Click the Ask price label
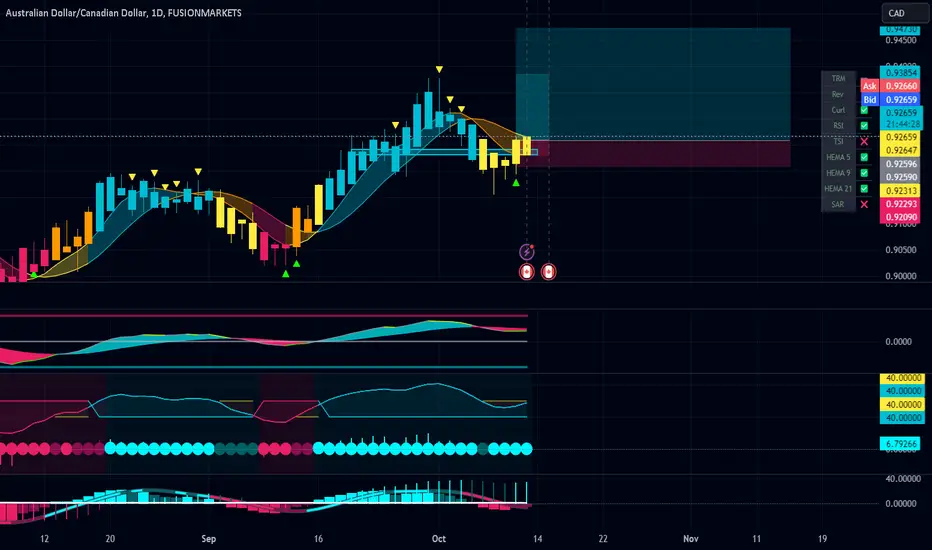Image resolution: width=932 pixels, height=550 pixels. click(x=870, y=86)
